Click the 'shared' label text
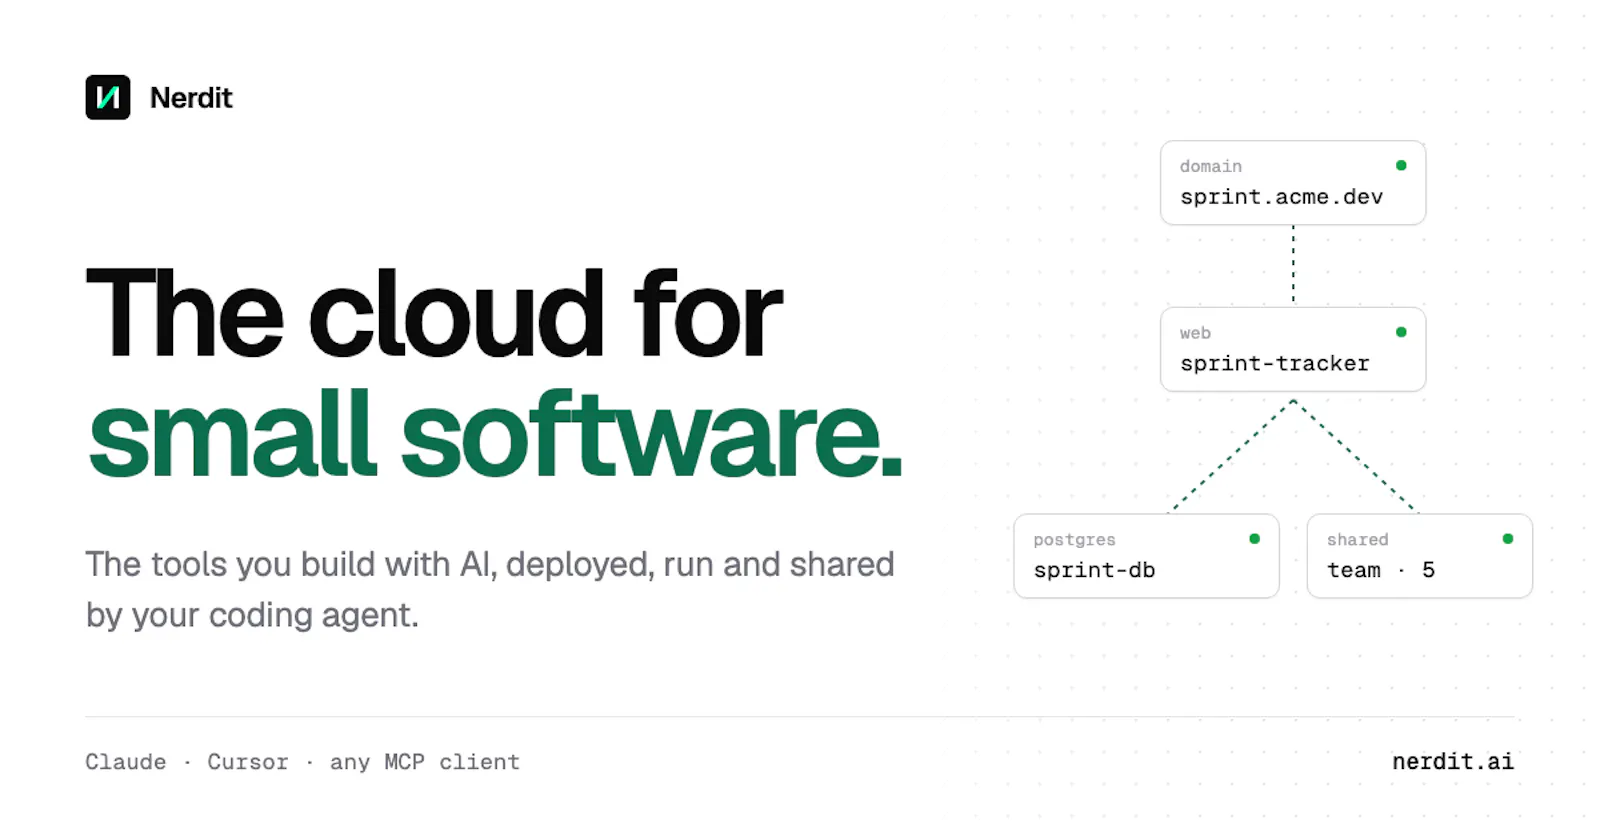Image resolution: width=1600 pixels, height=840 pixels. 1358,540
